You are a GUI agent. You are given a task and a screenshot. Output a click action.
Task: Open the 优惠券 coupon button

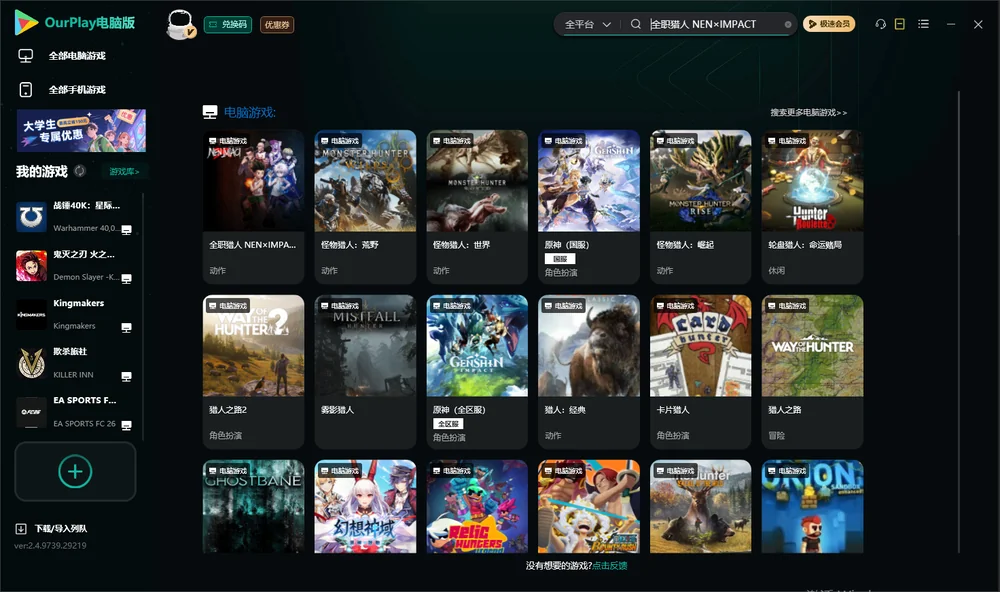[x=277, y=25]
